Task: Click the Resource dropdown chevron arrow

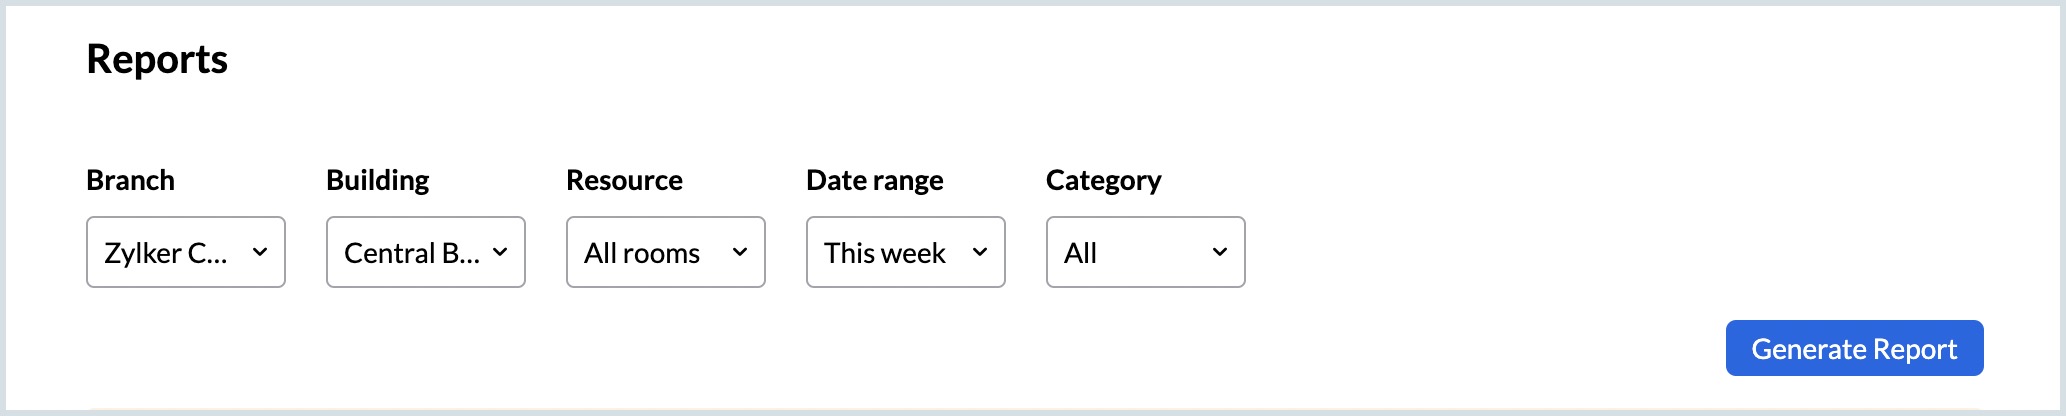Action: tap(740, 252)
